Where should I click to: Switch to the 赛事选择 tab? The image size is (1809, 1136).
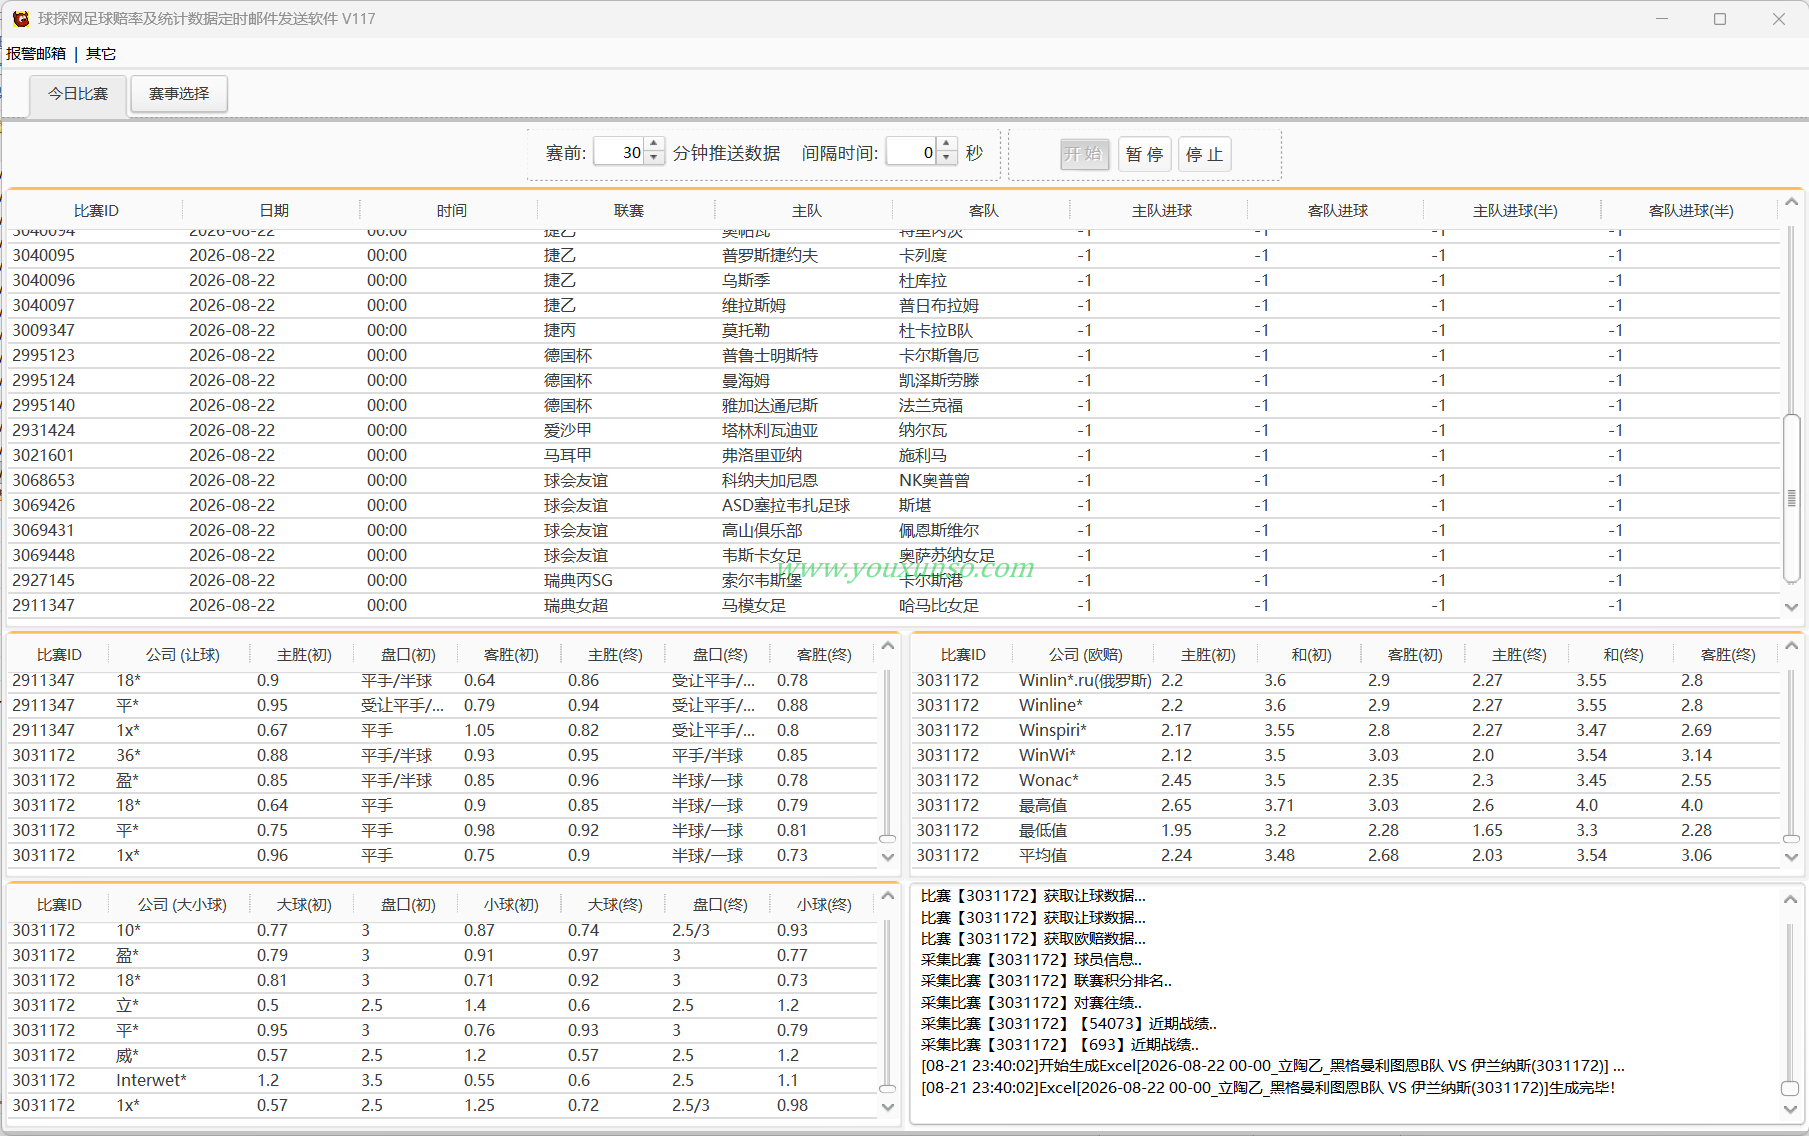pos(179,94)
